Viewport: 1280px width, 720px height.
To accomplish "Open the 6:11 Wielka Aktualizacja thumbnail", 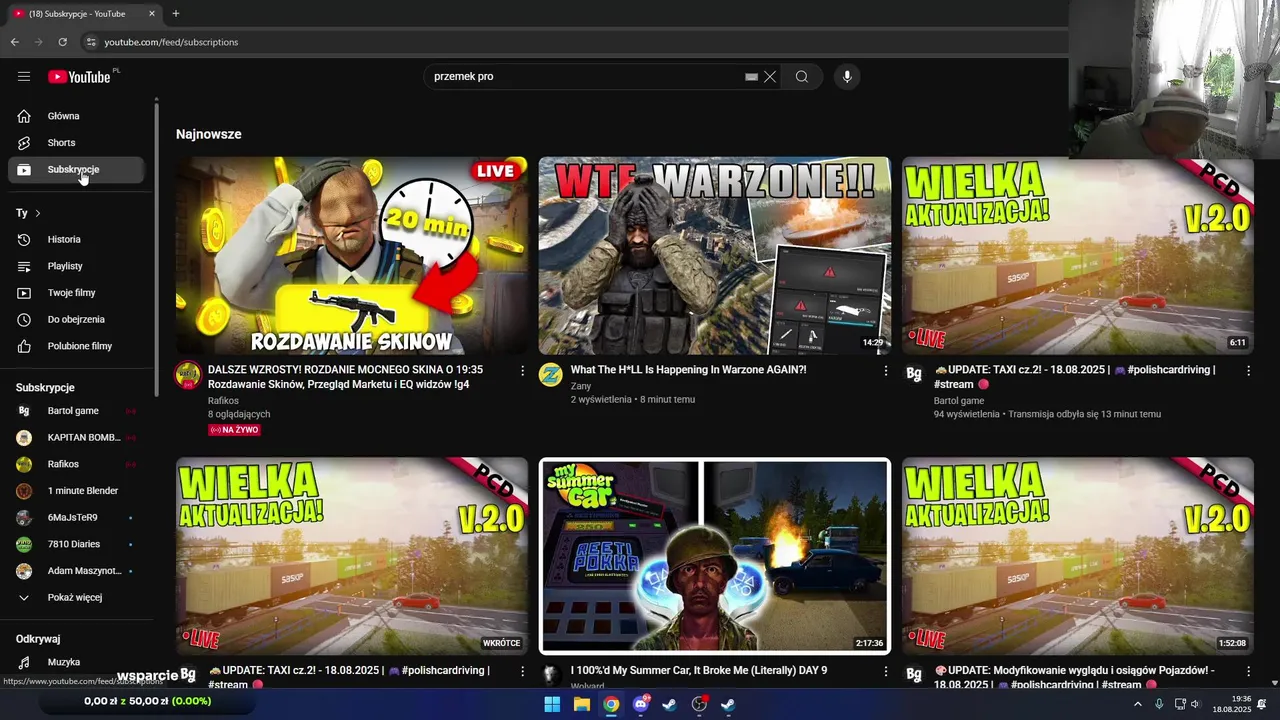I will pos(1078,255).
